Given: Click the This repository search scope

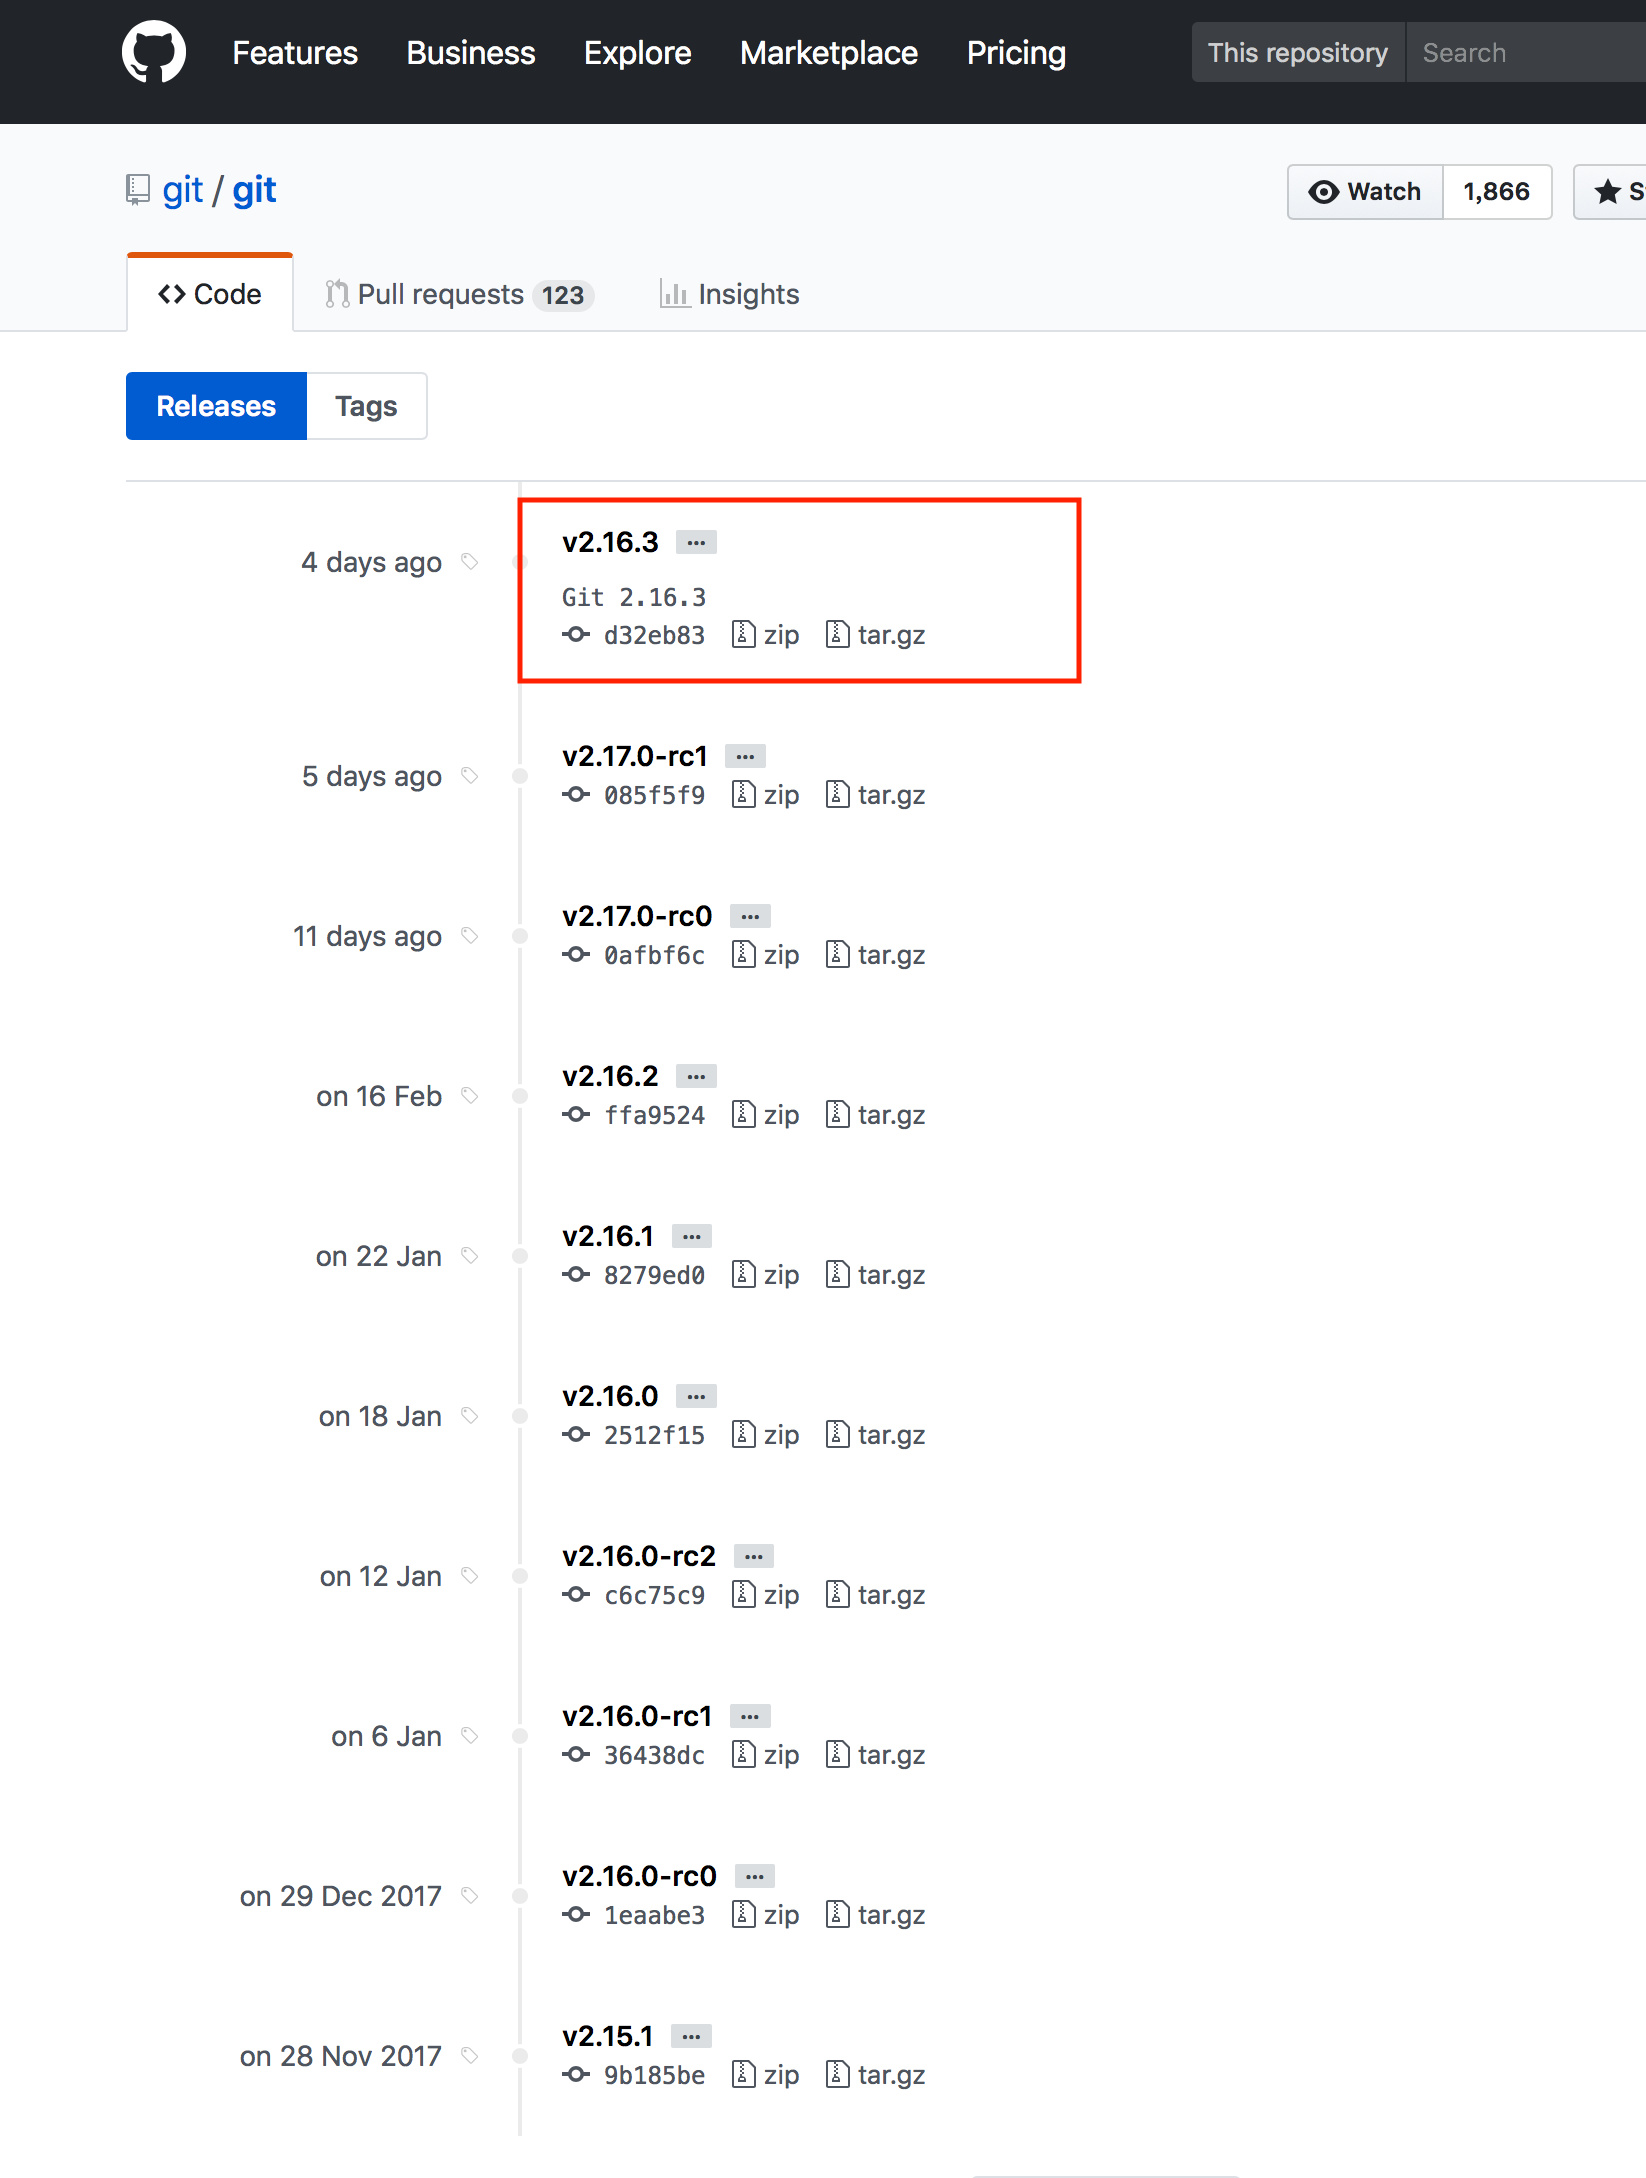Looking at the screenshot, I should pyautogui.click(x=1298, y=52).
